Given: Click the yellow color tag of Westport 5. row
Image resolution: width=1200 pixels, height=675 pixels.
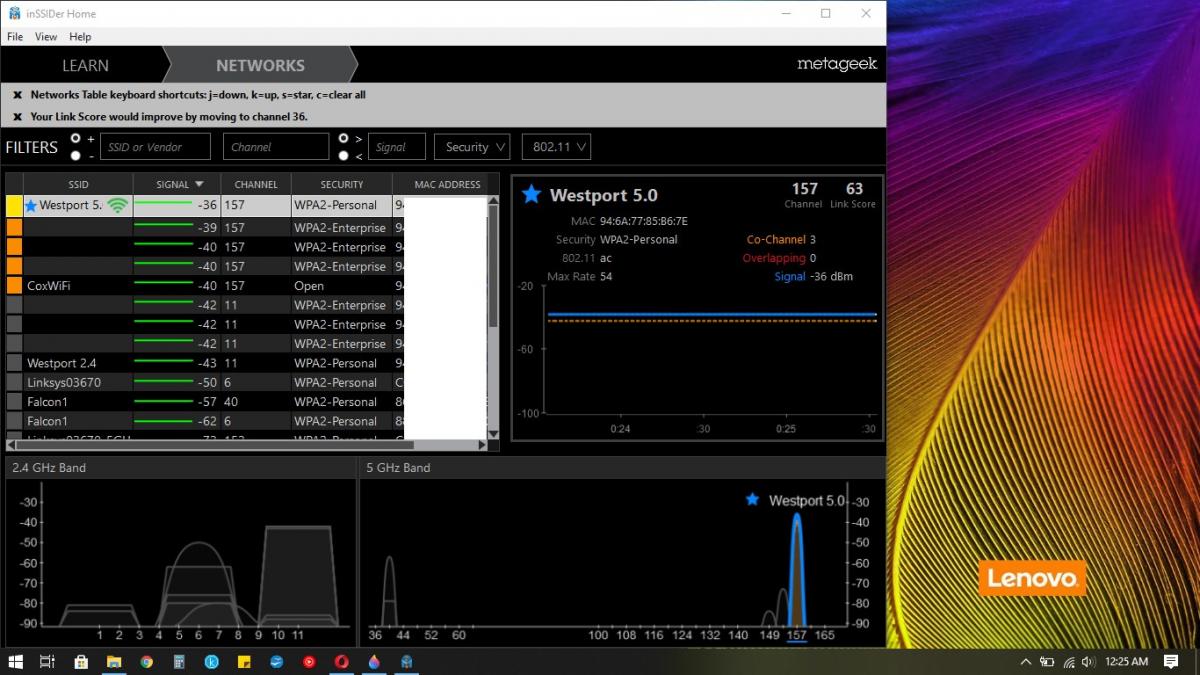Looking at the screenshot, I should tap(14, 206).
